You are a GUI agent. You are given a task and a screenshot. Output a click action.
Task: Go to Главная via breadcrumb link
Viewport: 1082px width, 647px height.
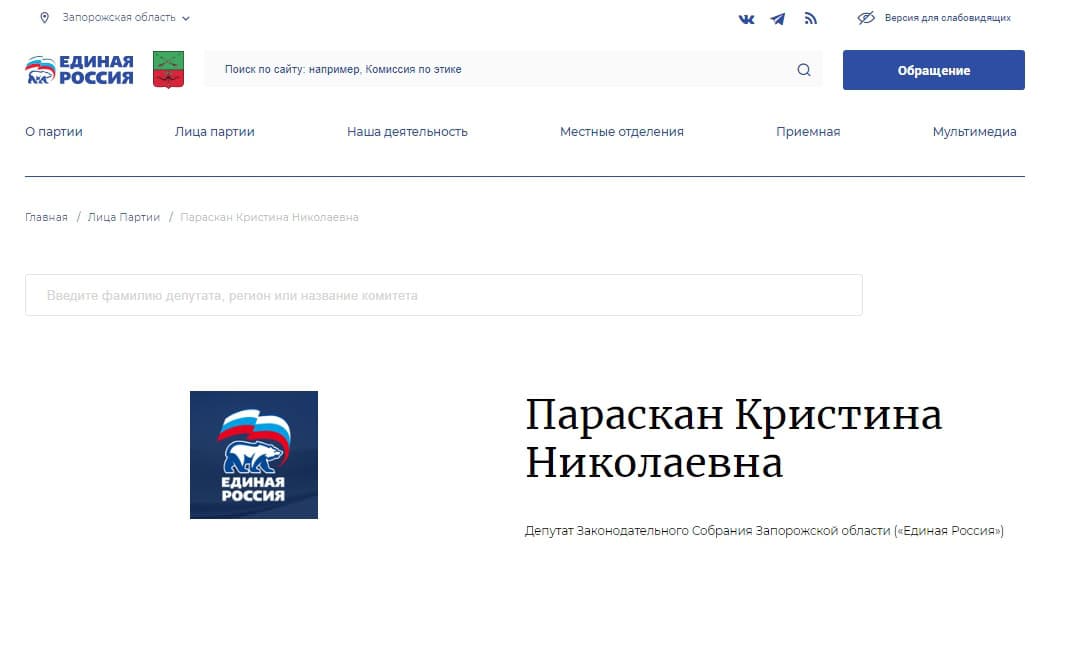coord(45,216)
